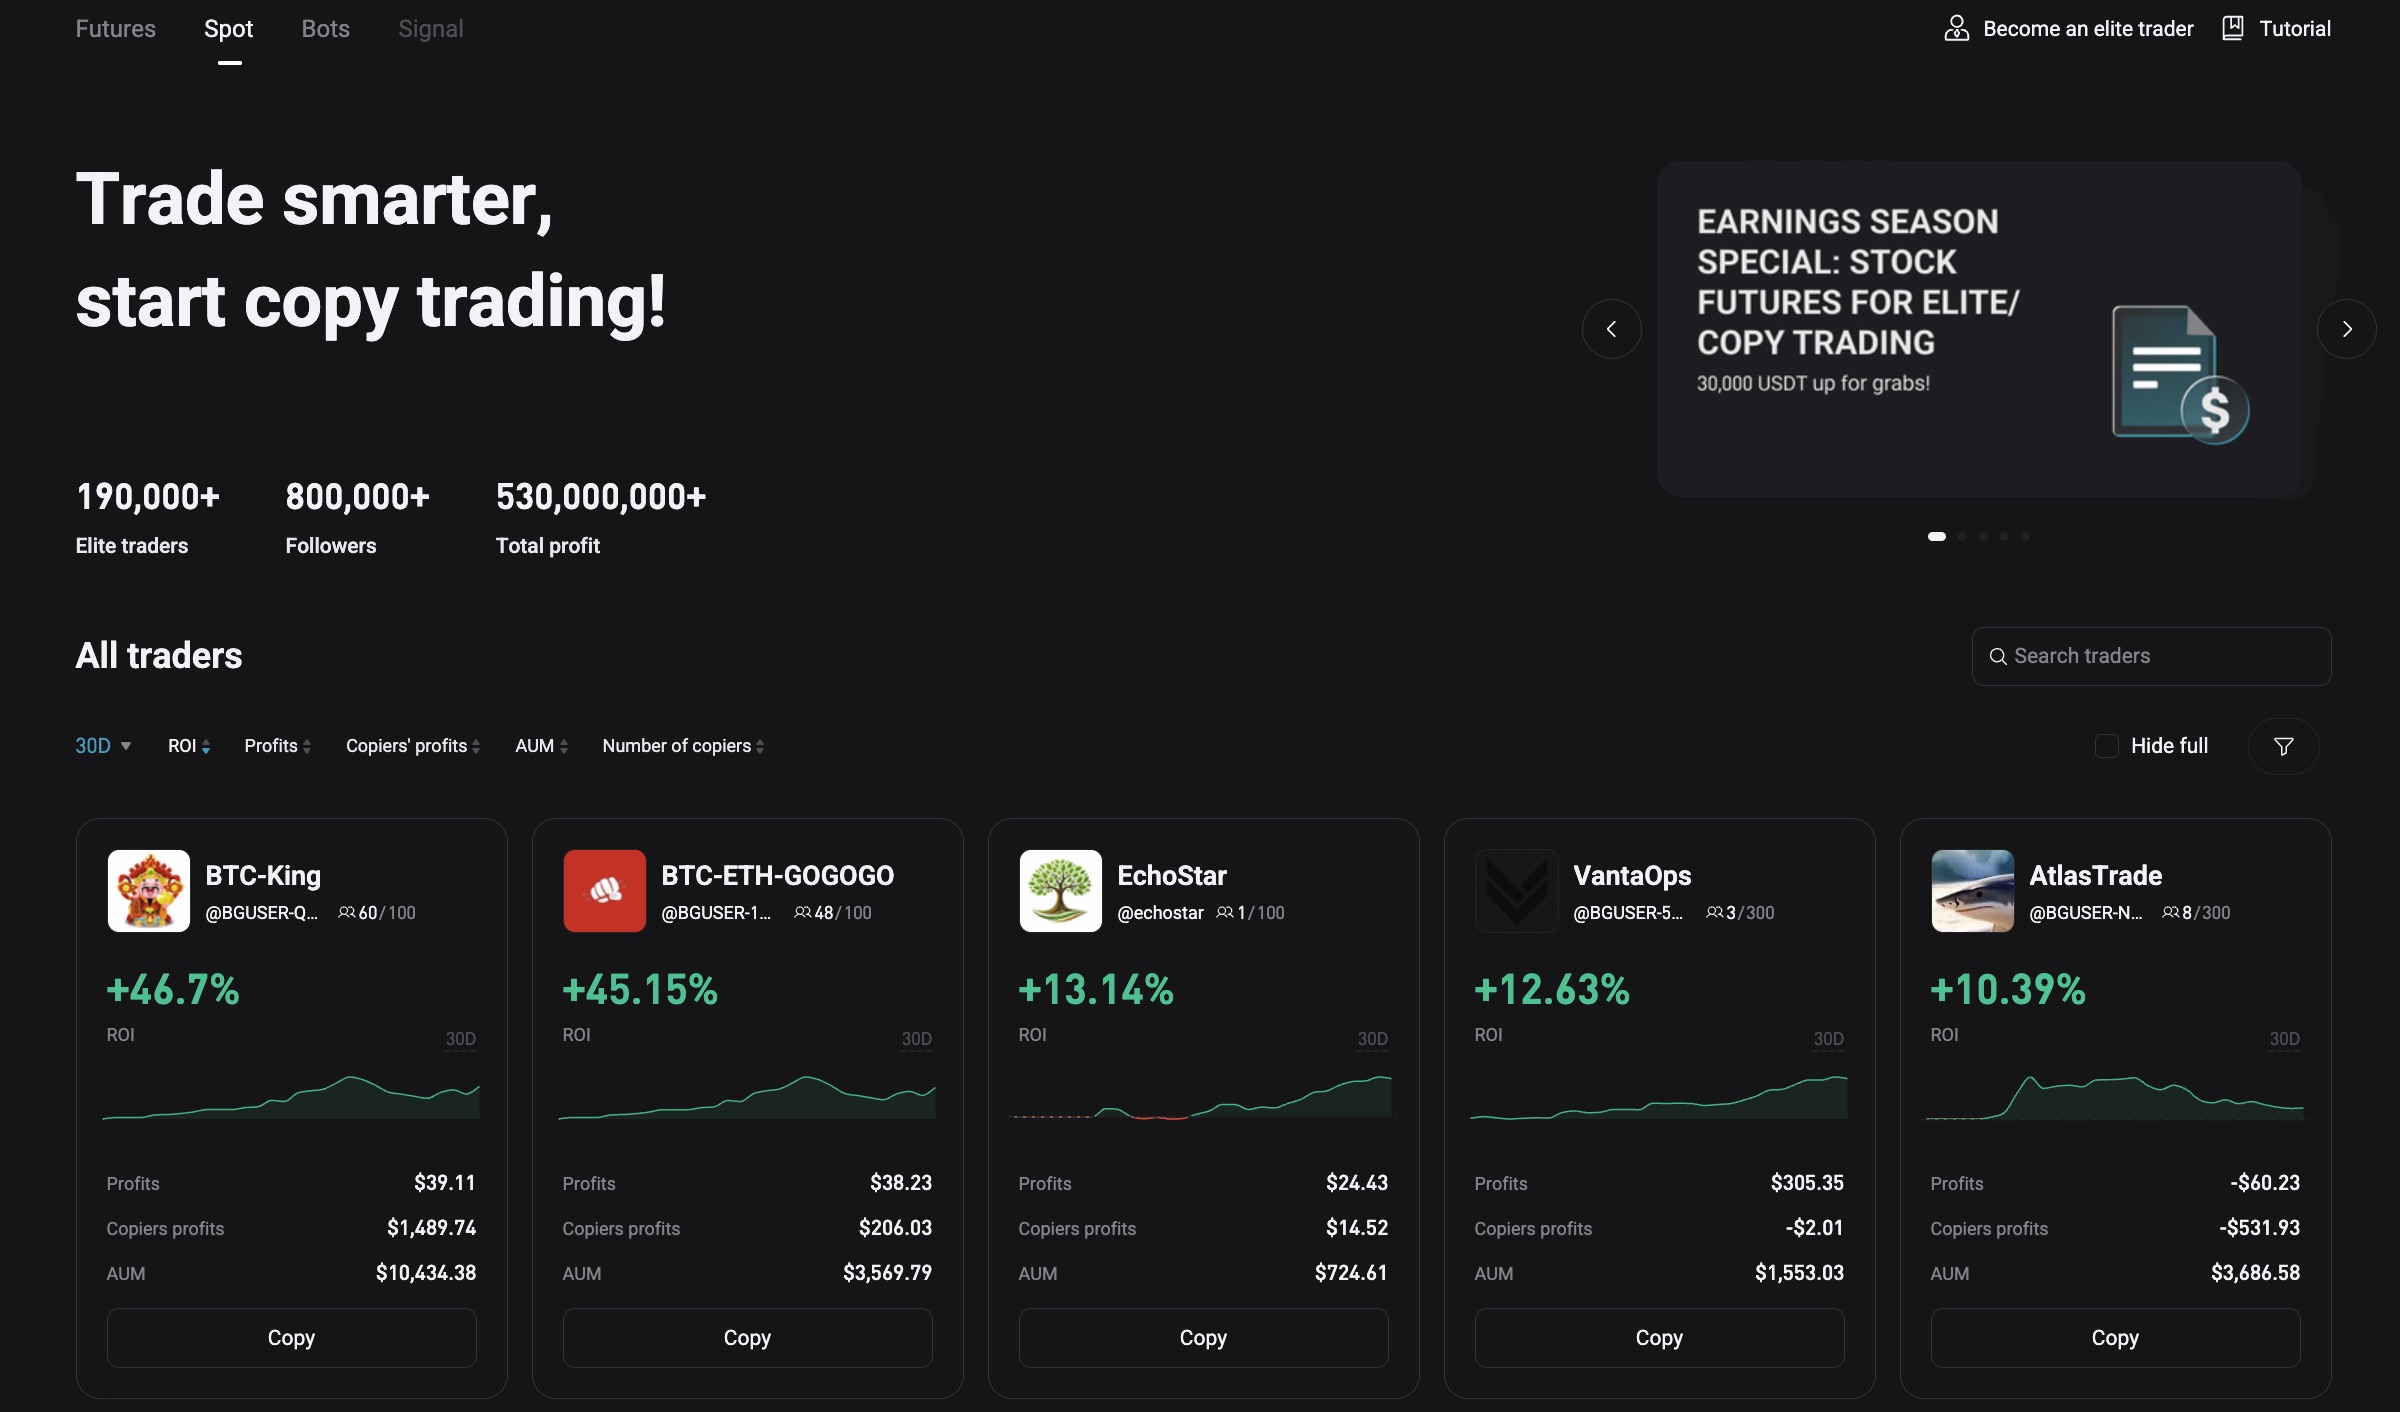This screenshot has width=2400, height=1412.
Task: Copy the AtlasTrade trader
Action: (2115, 1337)
